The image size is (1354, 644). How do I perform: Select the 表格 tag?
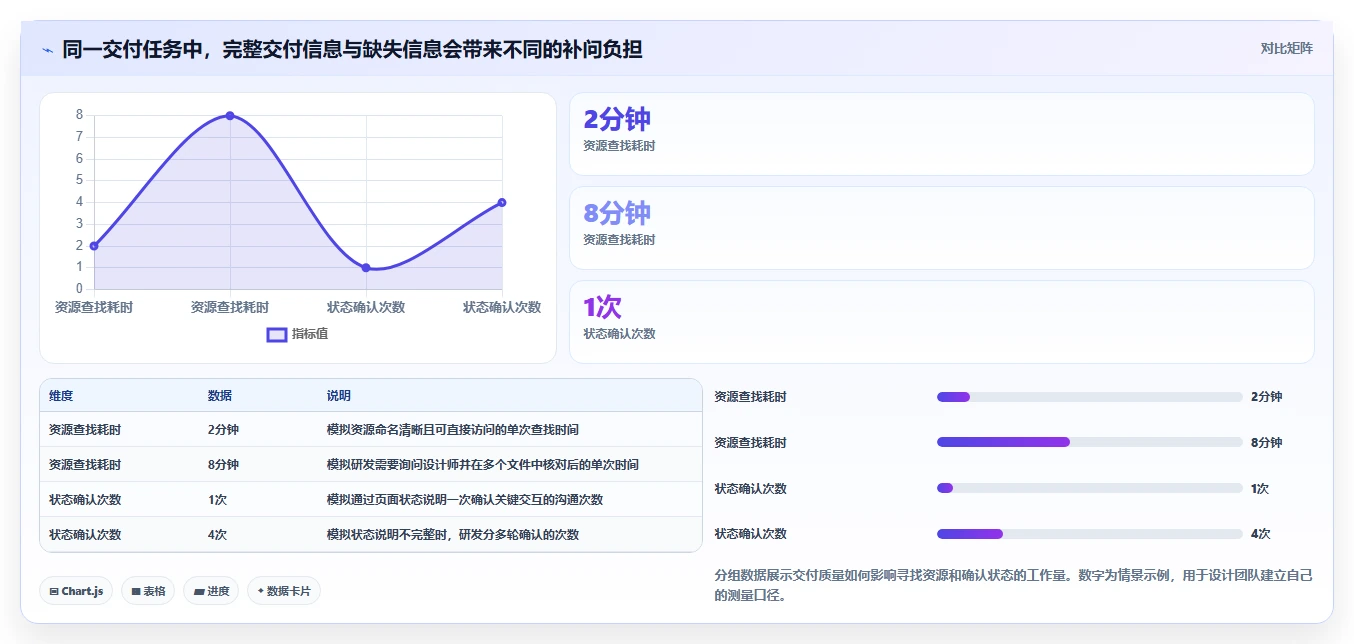click(148, 591)
